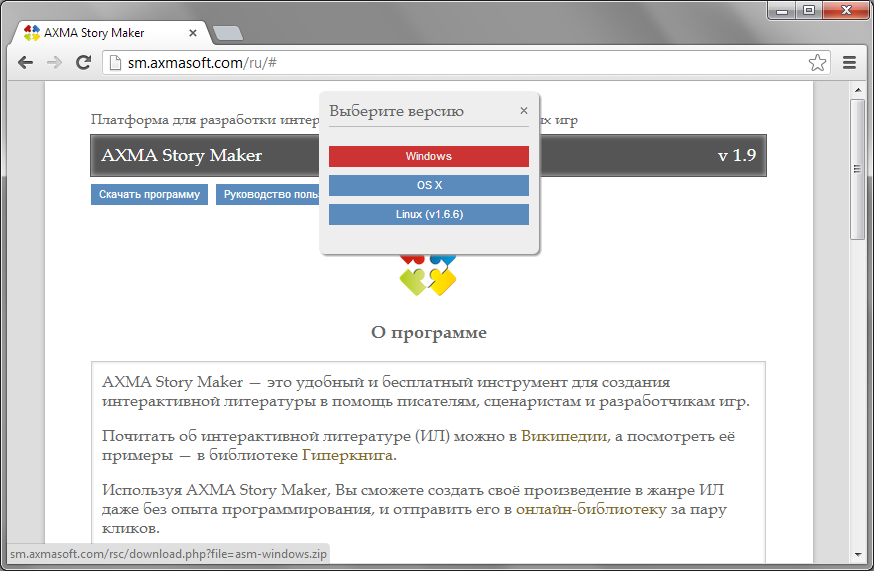Choose the Windows download button

click(429, 156)
